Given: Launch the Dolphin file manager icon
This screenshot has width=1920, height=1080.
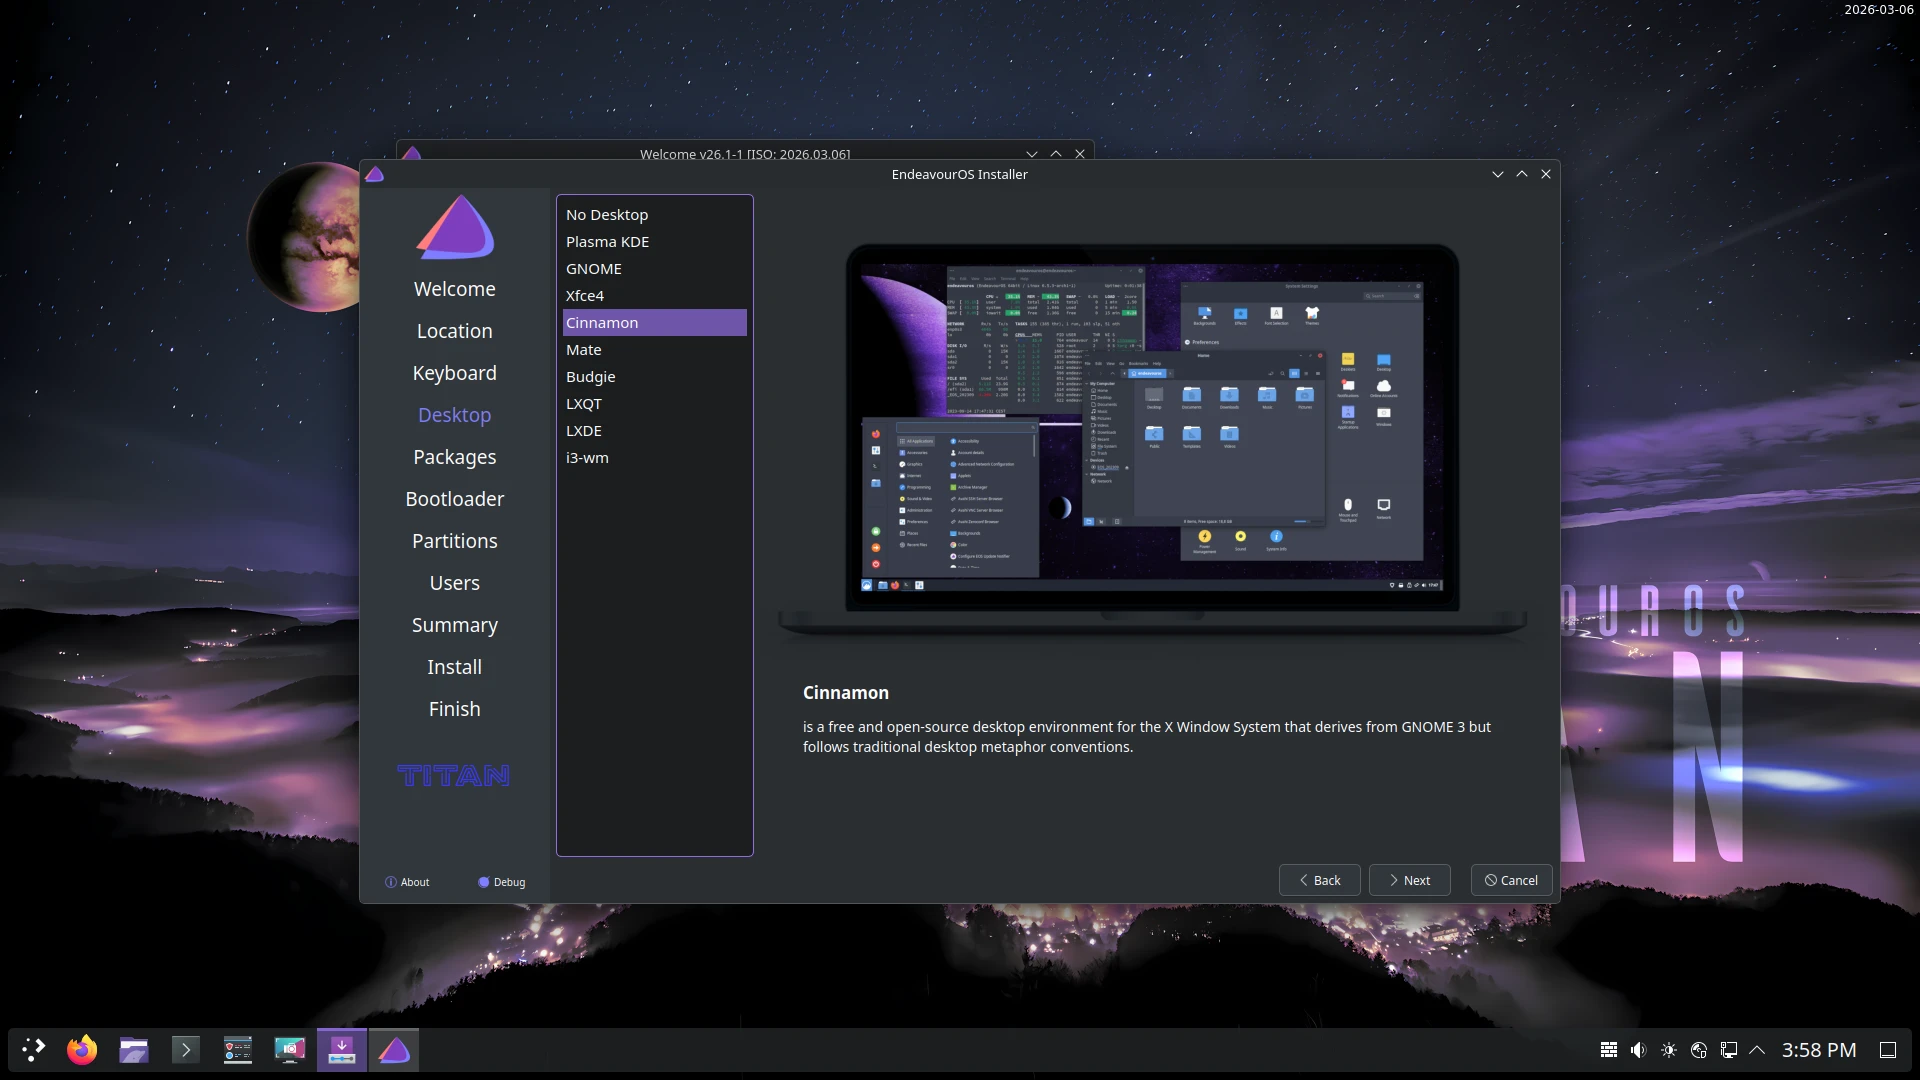Looking at the screenshot, I should click(x=134, y=1050).
